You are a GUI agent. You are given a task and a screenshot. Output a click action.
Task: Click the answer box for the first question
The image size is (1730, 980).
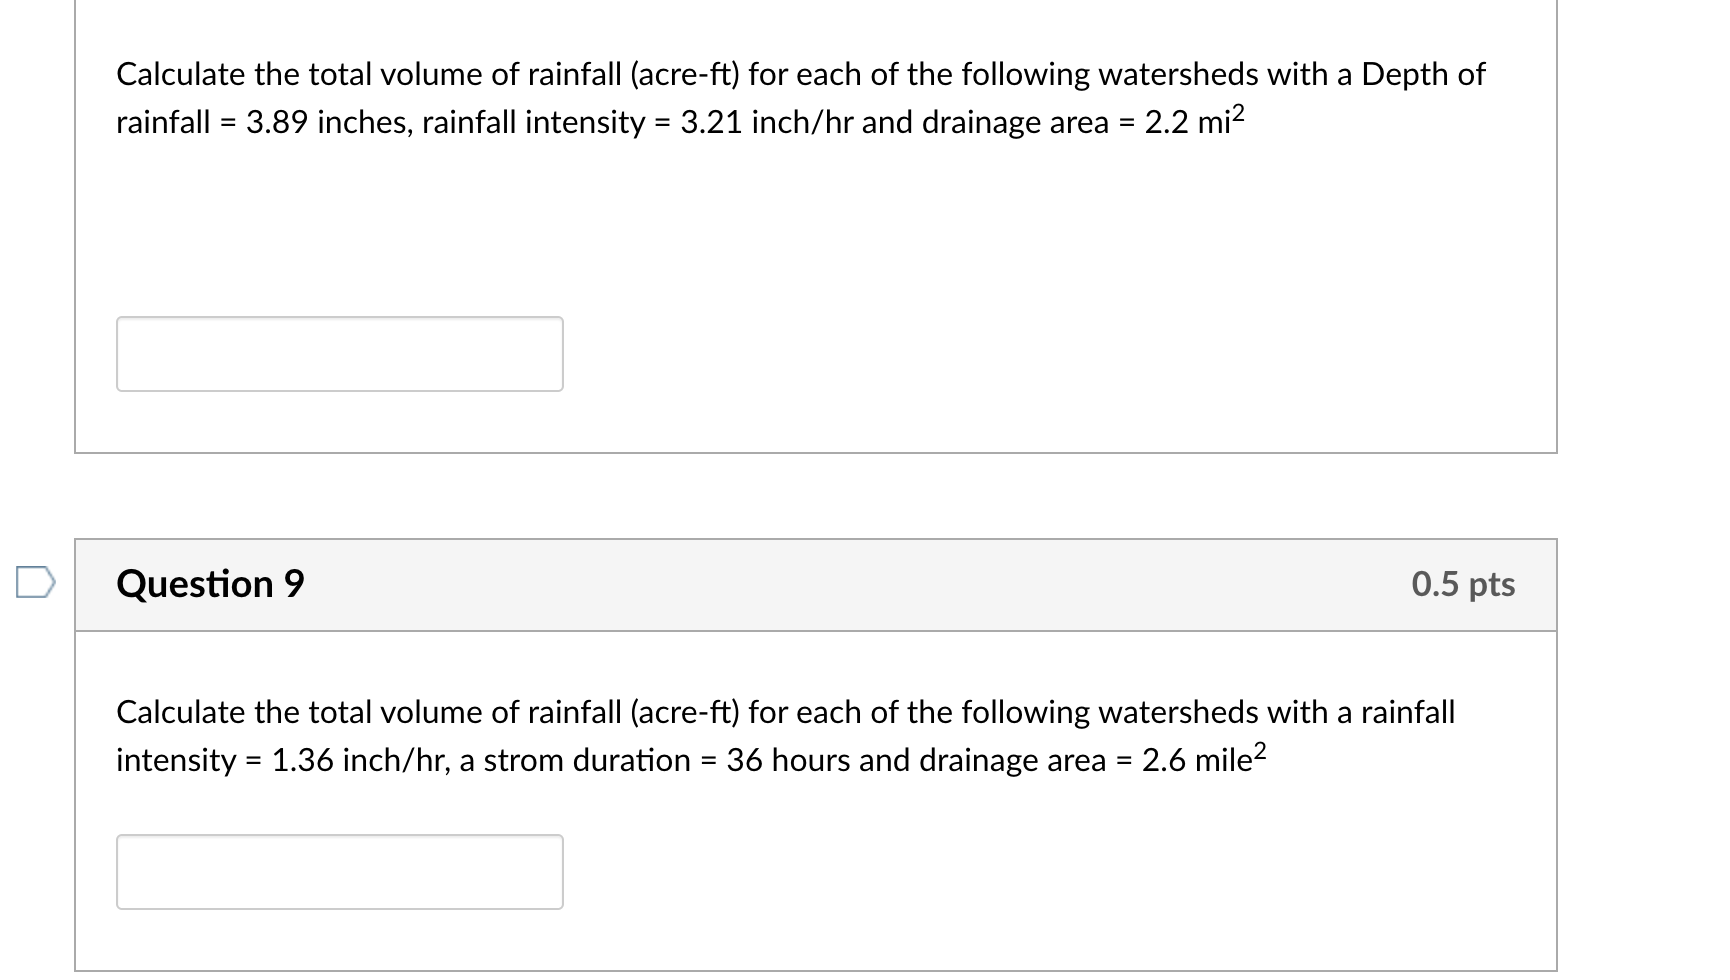click(340, 353)
